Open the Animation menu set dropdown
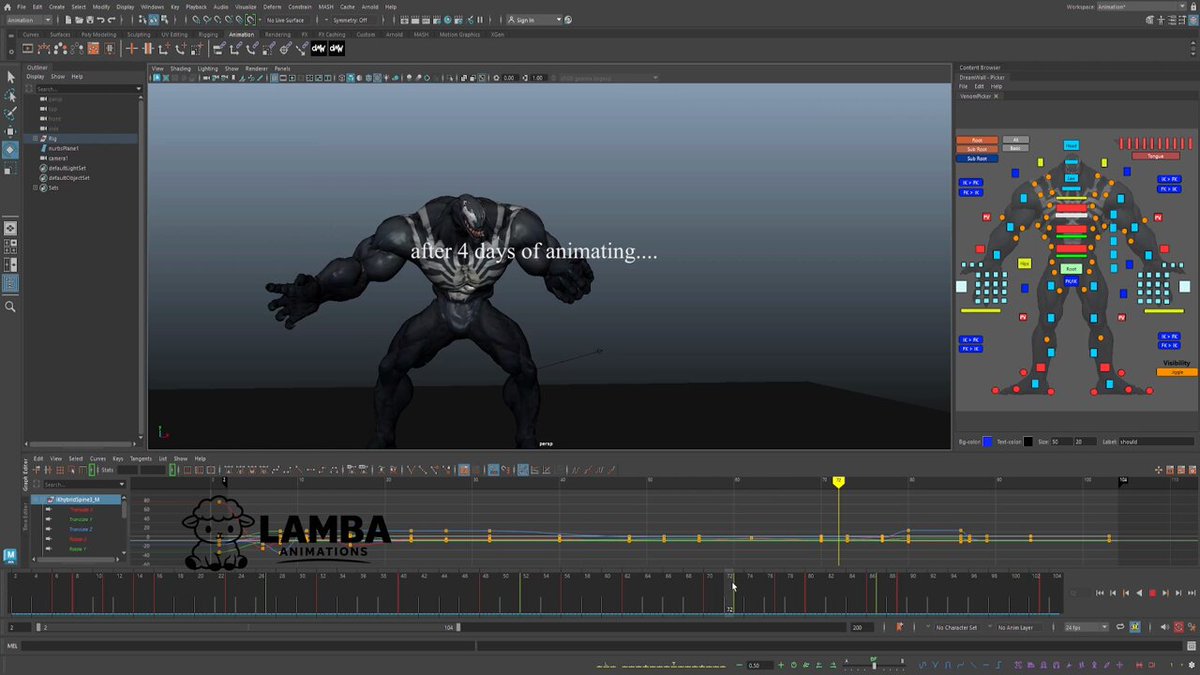Viewport: 1200px width, 675px height. click(x=28, y=20)
